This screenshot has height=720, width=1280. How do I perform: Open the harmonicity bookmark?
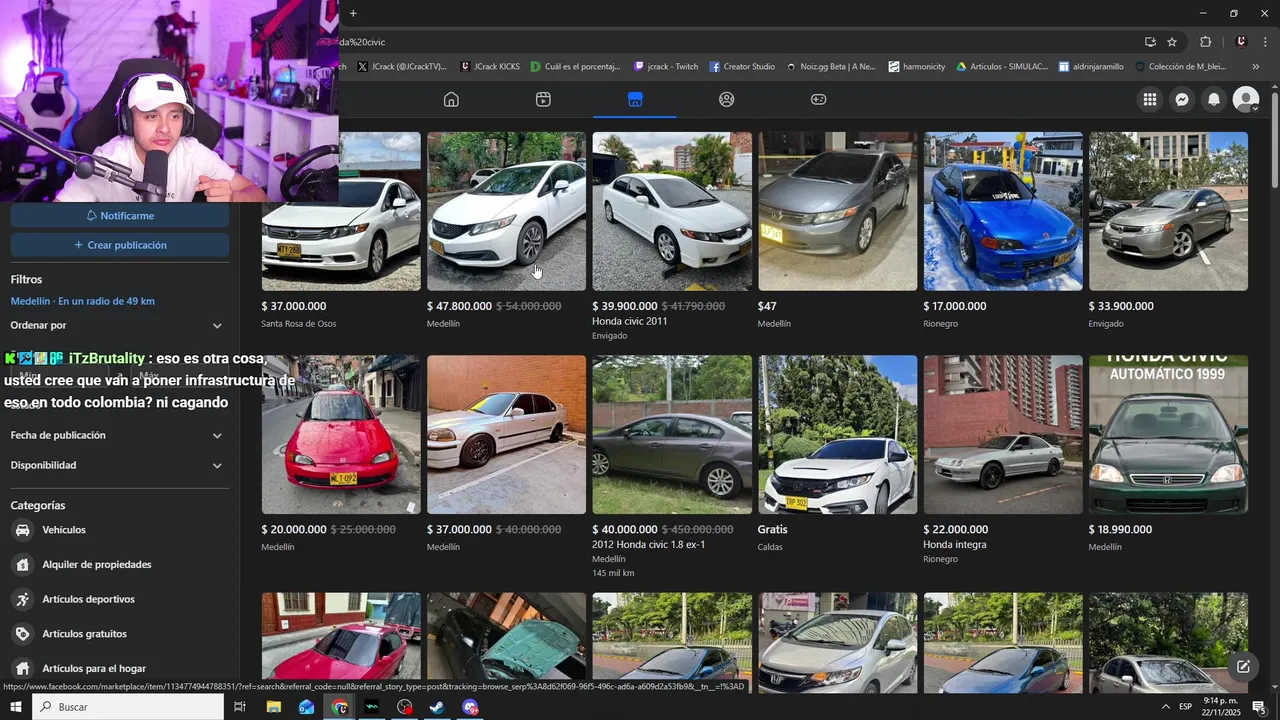[916, 67]
